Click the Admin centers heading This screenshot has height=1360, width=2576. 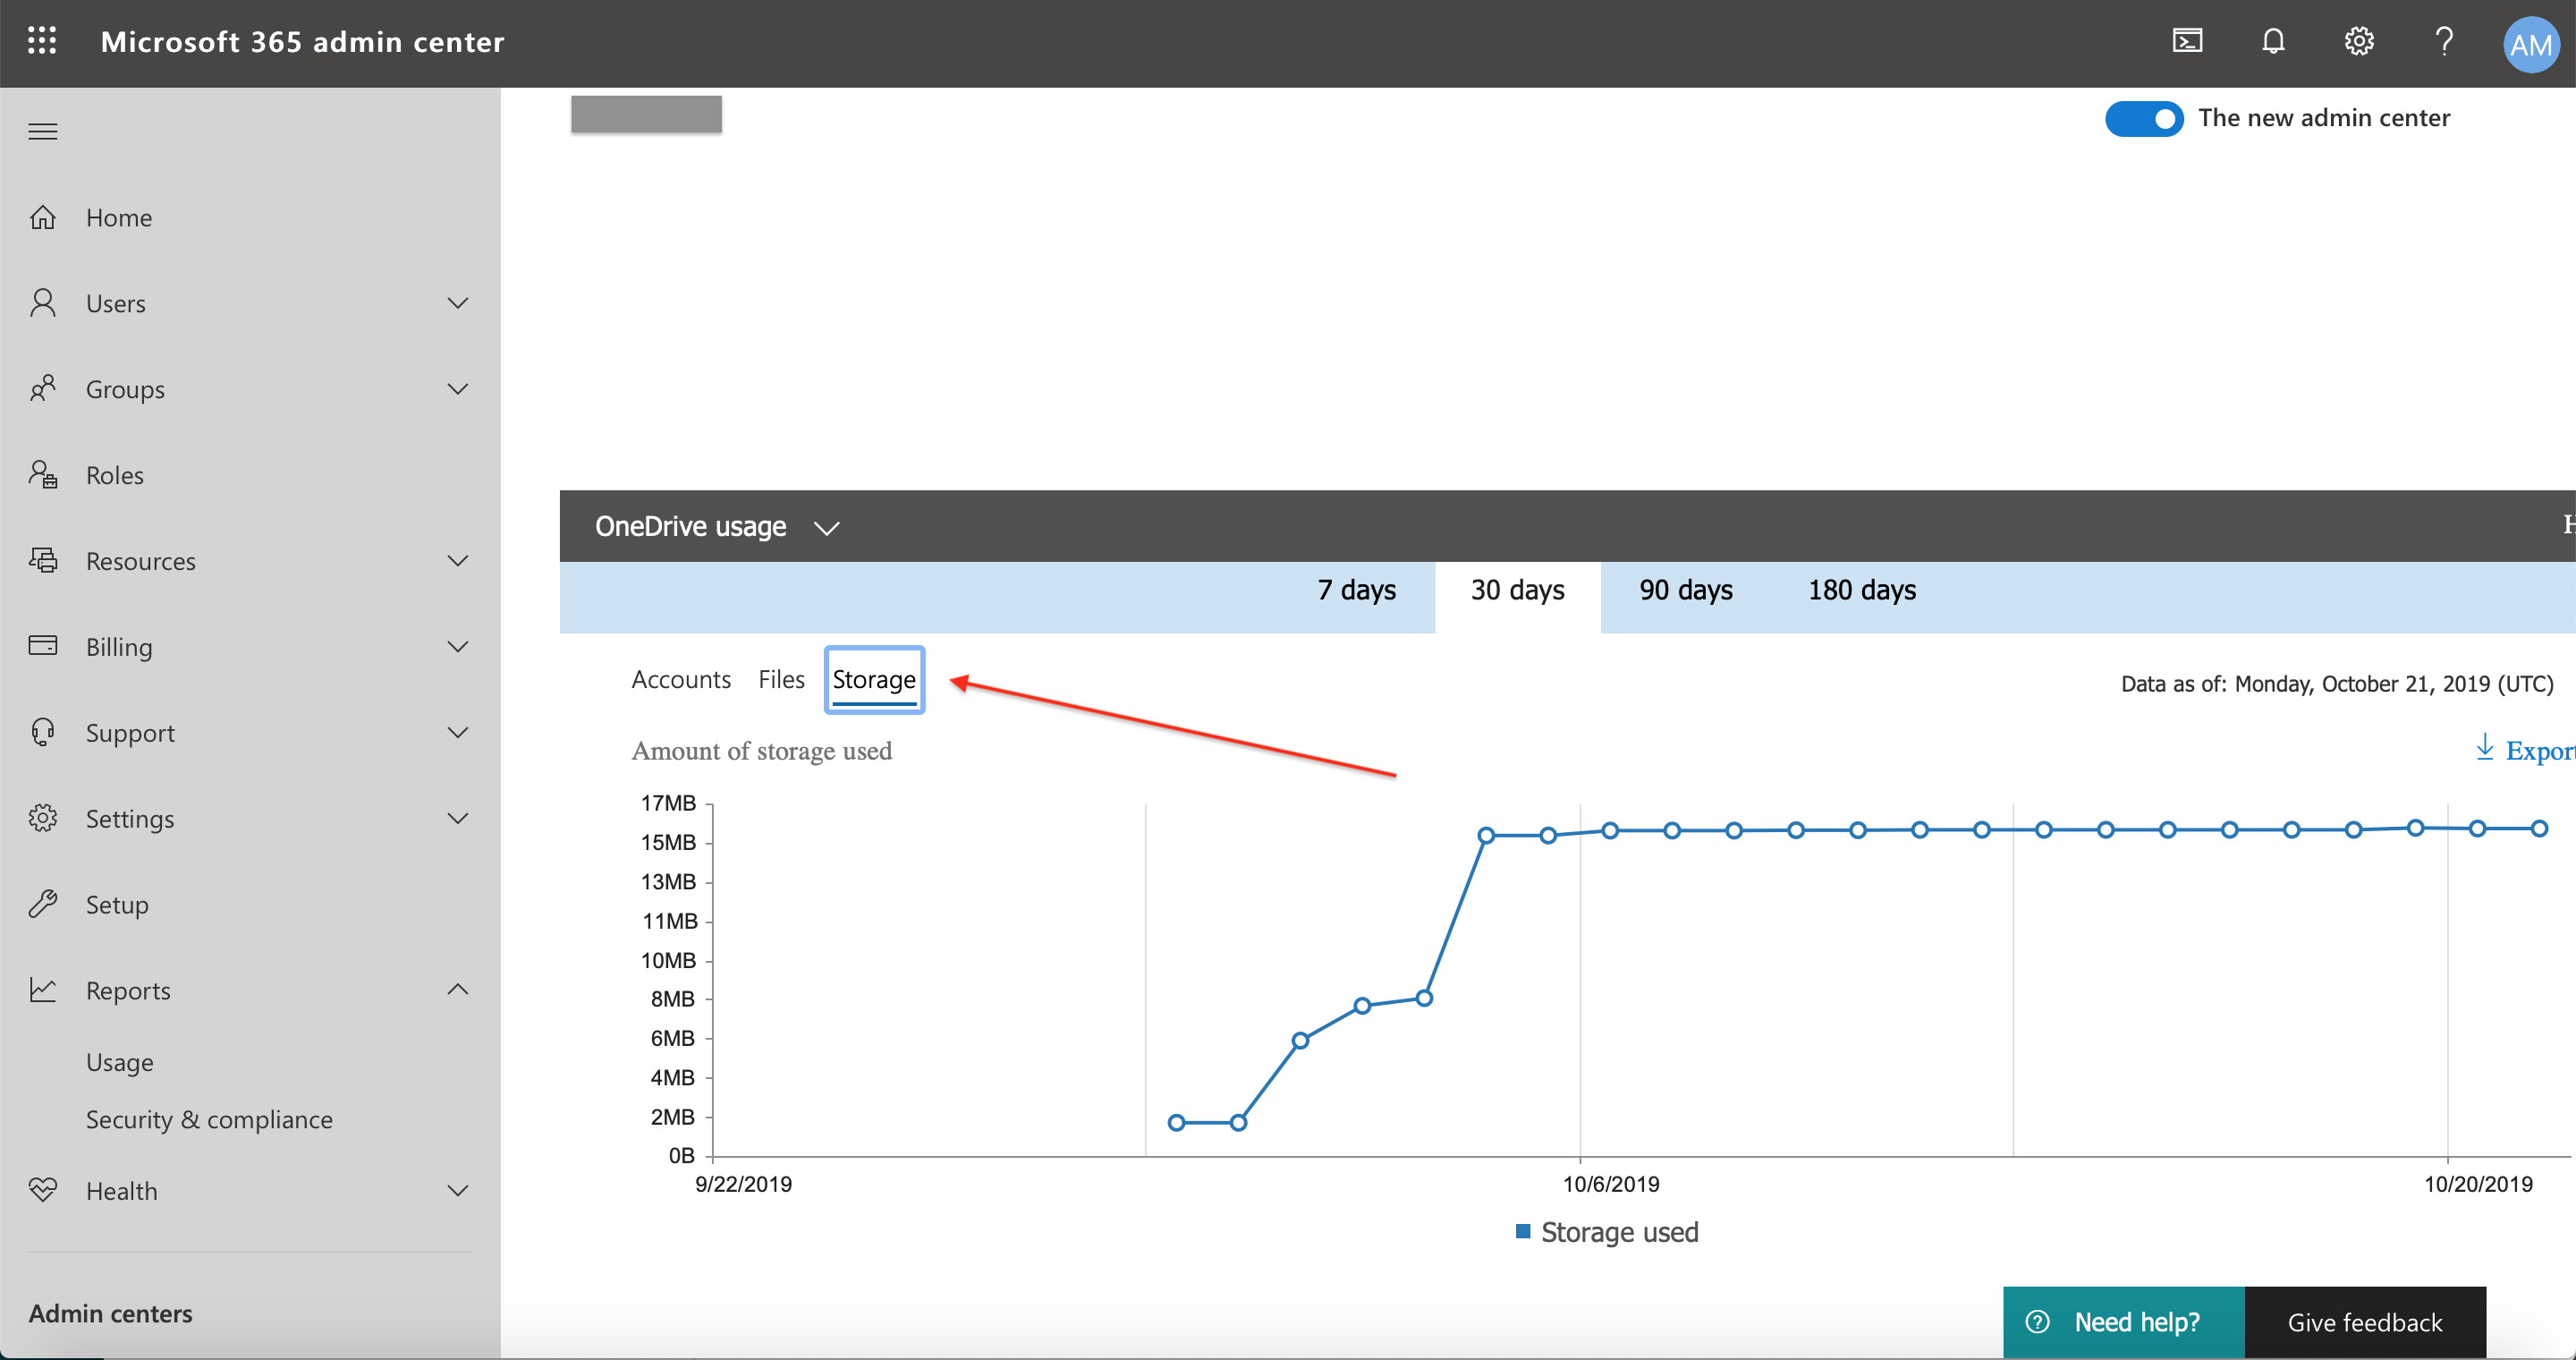coord(110,1313)
